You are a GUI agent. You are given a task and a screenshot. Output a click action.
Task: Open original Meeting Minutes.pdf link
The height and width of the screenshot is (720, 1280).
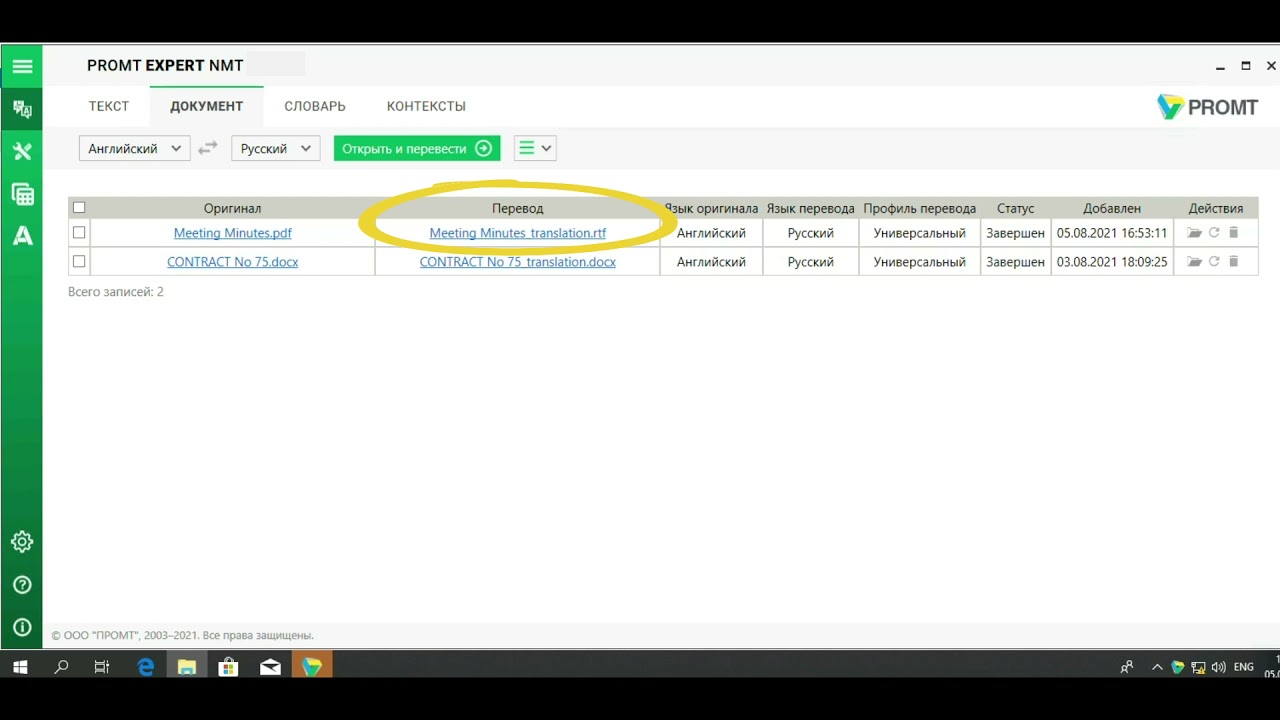pos(233,233)
